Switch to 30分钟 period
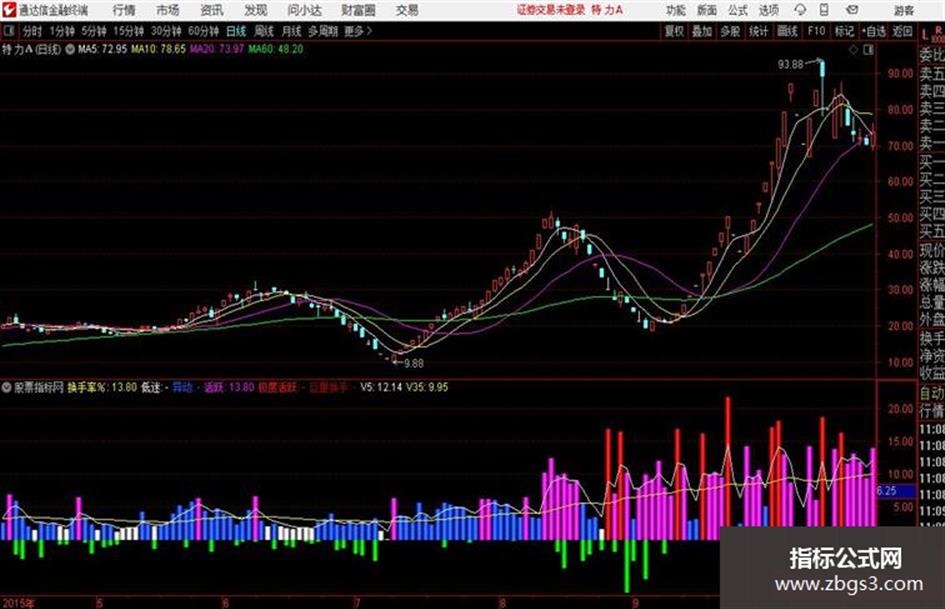The image size is (945, 609). click(166, 31)
